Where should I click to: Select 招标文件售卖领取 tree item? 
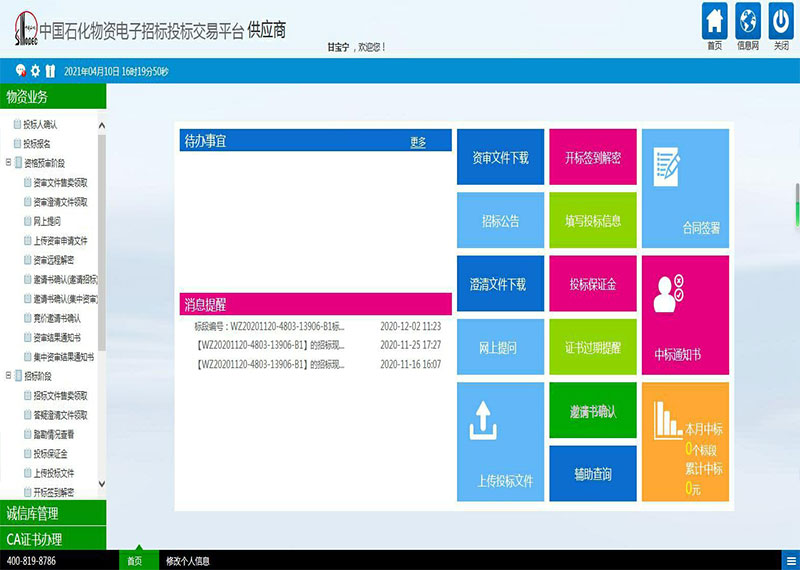pos(60,395)
